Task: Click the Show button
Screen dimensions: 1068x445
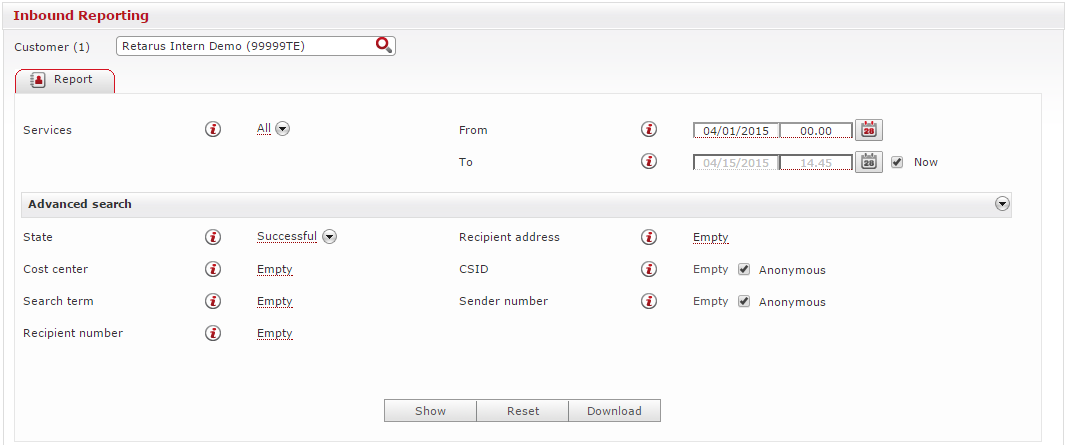Action: click(x=430, y=411)
